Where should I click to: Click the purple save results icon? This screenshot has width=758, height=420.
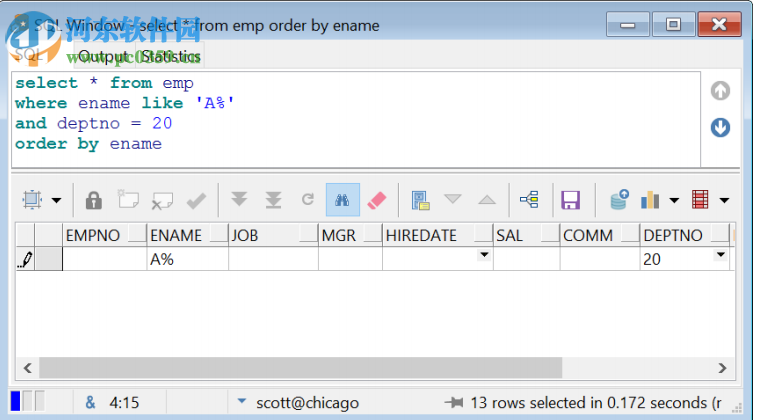(x=570, y=200)
